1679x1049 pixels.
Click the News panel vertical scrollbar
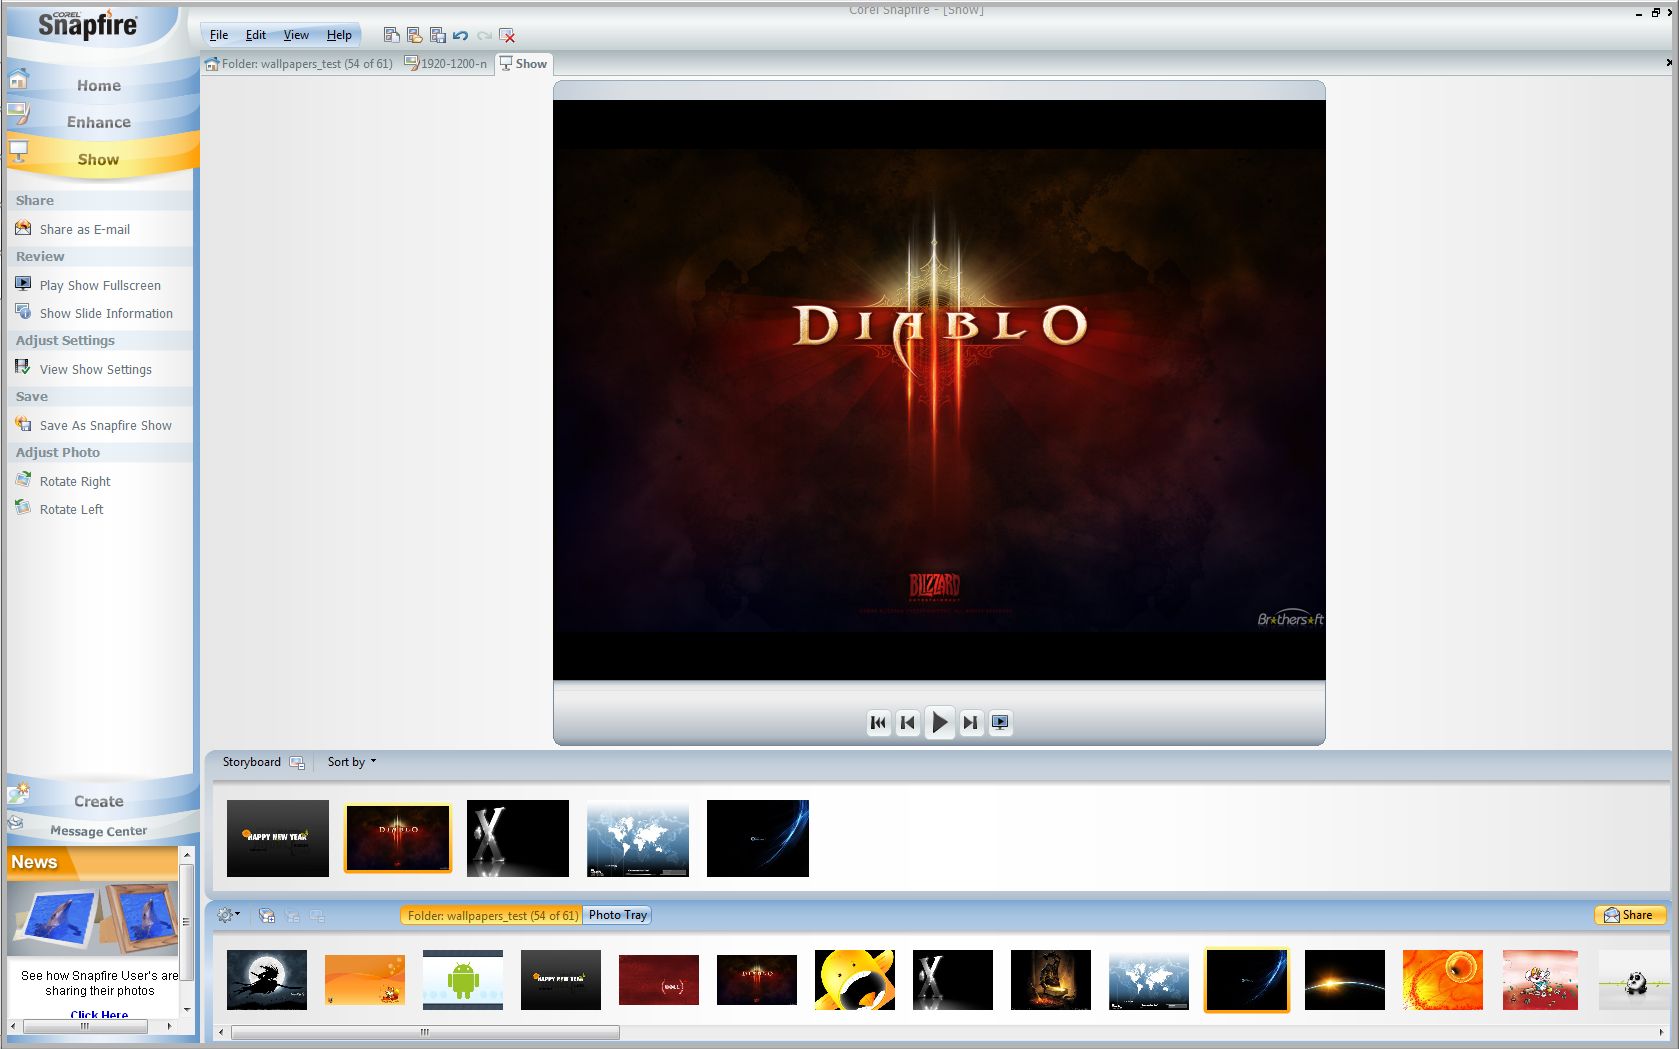click(x=186, y=922)
